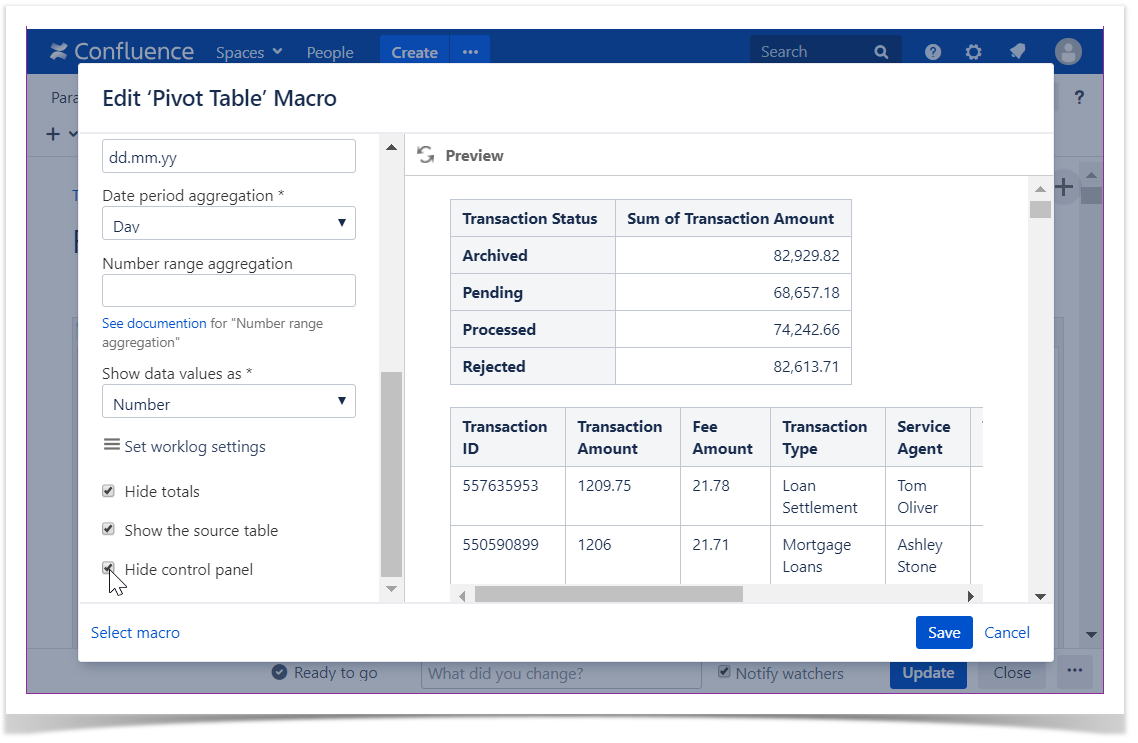This screenshot has width=1138, height=743.
Task: Toggle Show the source table checkbox
Action: click(109, 530)
